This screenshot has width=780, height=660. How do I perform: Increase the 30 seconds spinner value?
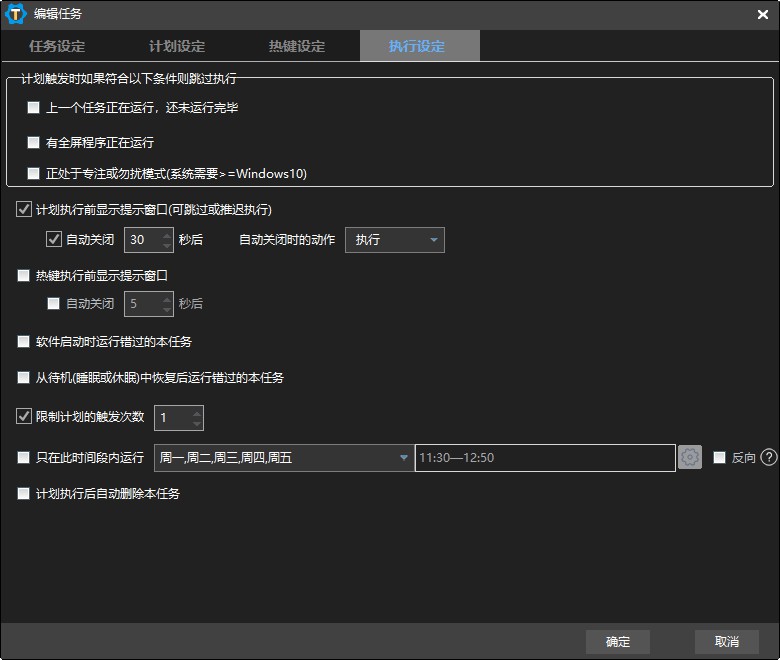167,234
